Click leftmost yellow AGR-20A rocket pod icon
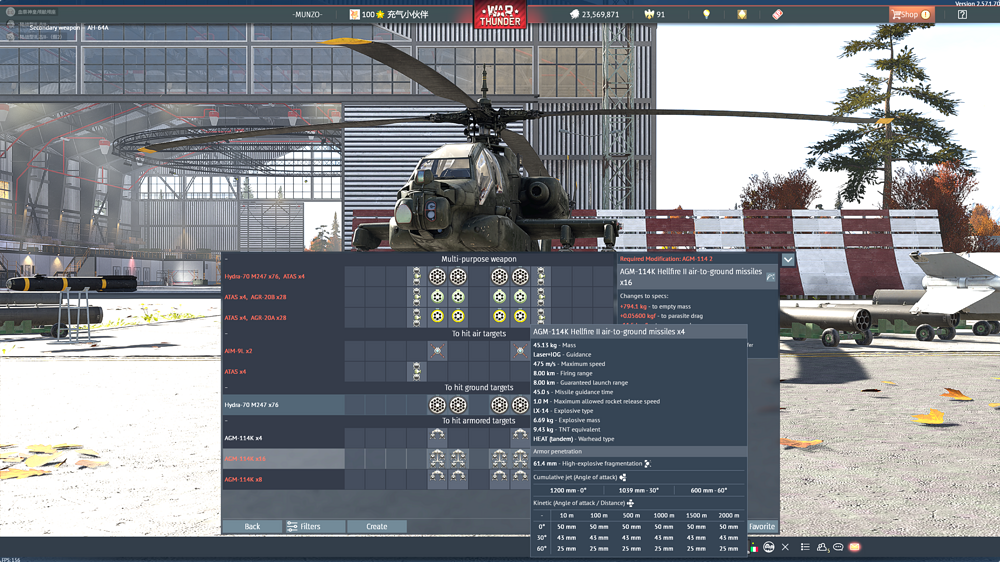Screen dimensions: 1000x562 click(x=437, y=316)
